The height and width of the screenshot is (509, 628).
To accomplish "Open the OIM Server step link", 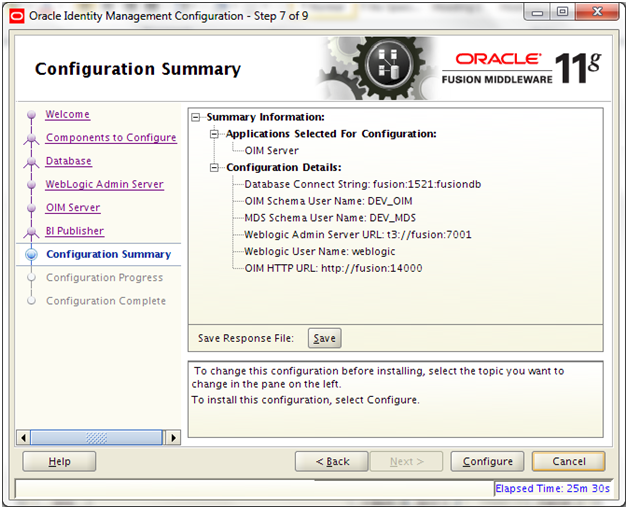I will pos(73,207).
